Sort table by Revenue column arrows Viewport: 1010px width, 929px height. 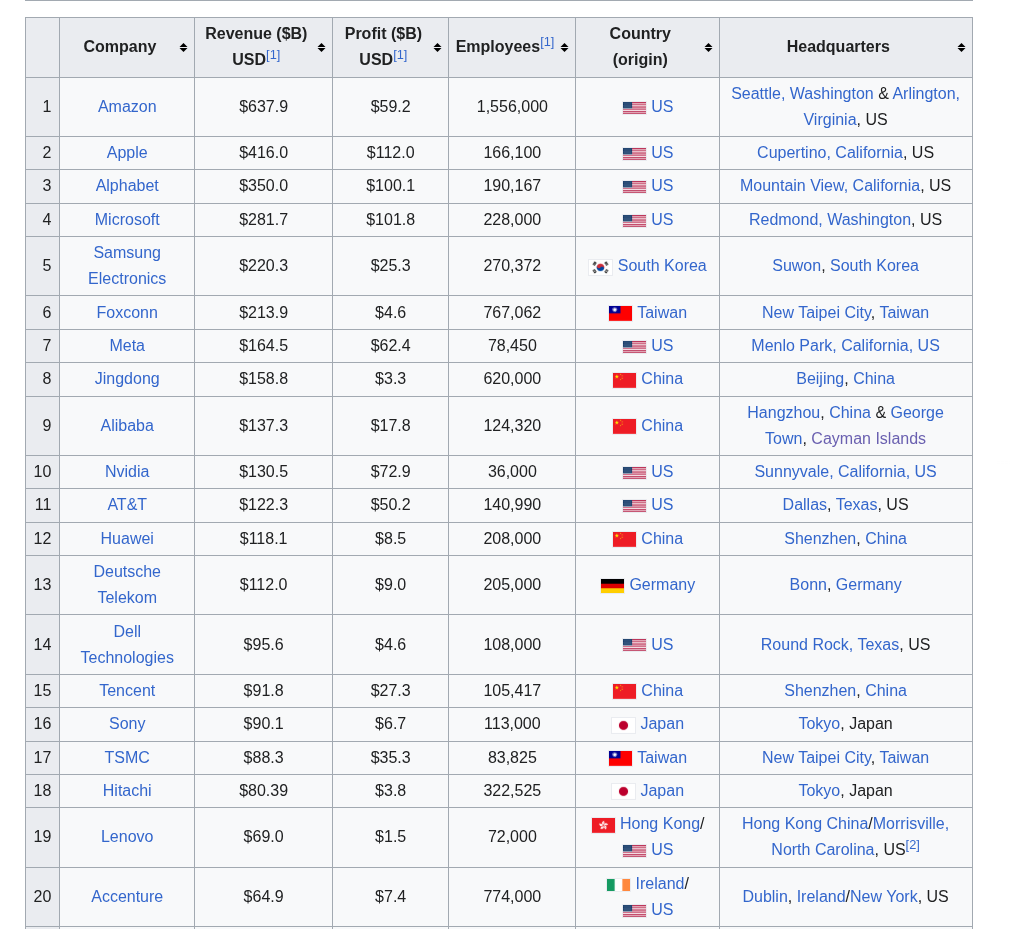pos(321,48)
